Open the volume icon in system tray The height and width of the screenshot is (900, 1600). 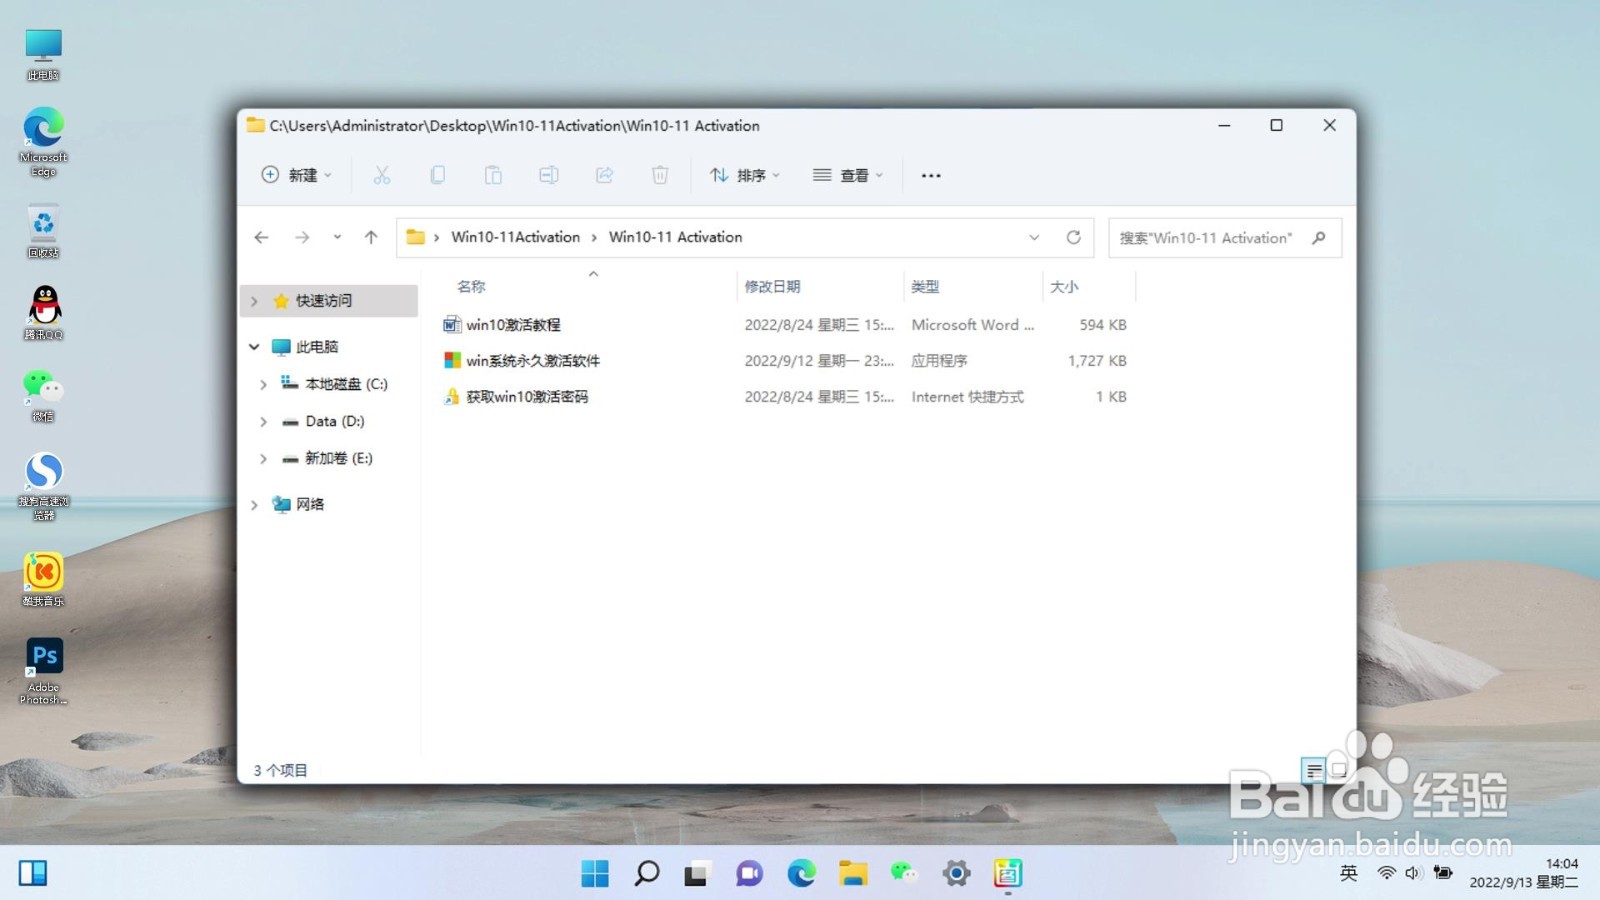coord(1413,873)
